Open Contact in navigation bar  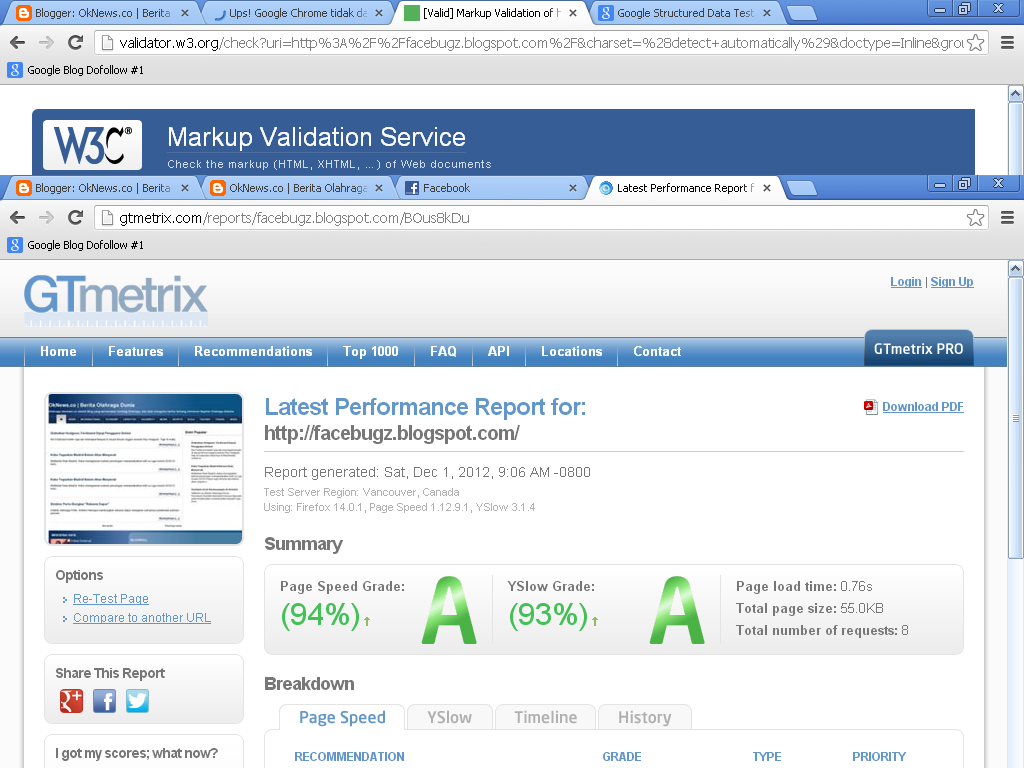[x=657, y=351]
